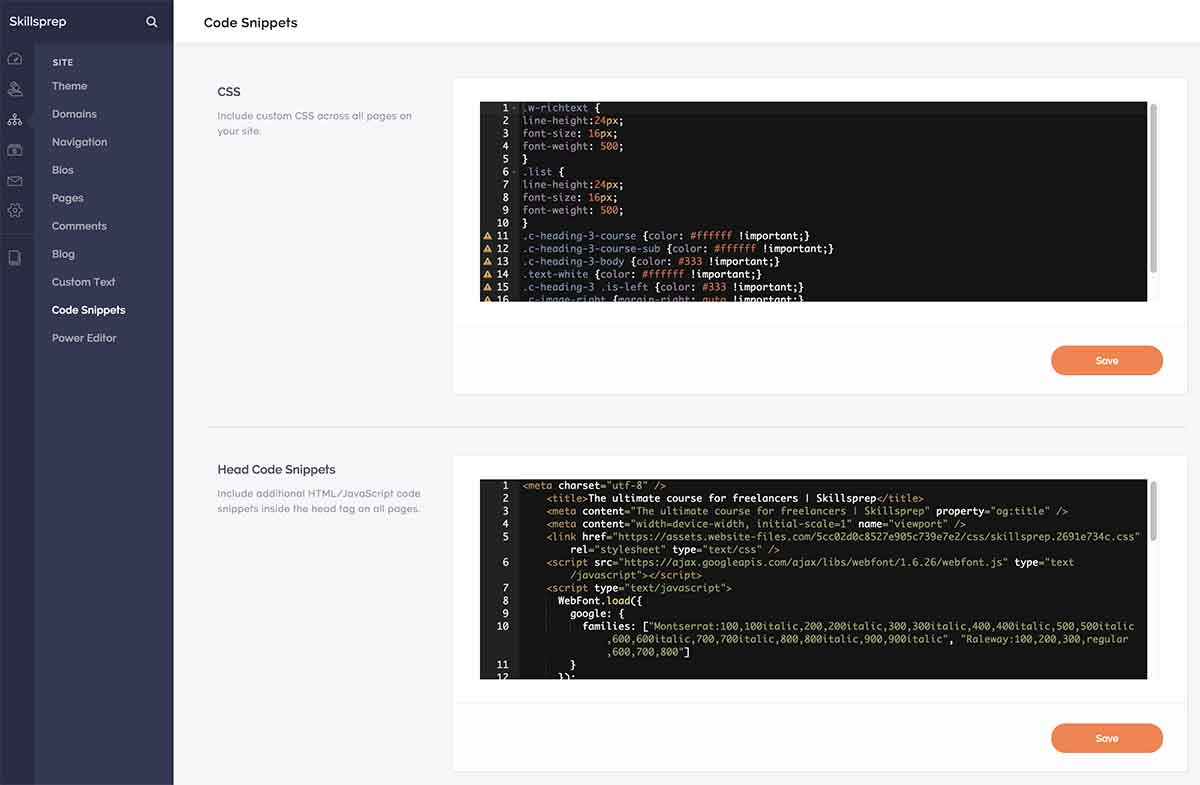The height and width of the screenshot is (785, 1200).
Task: Open the Domains settings
Action: (75, 113)
